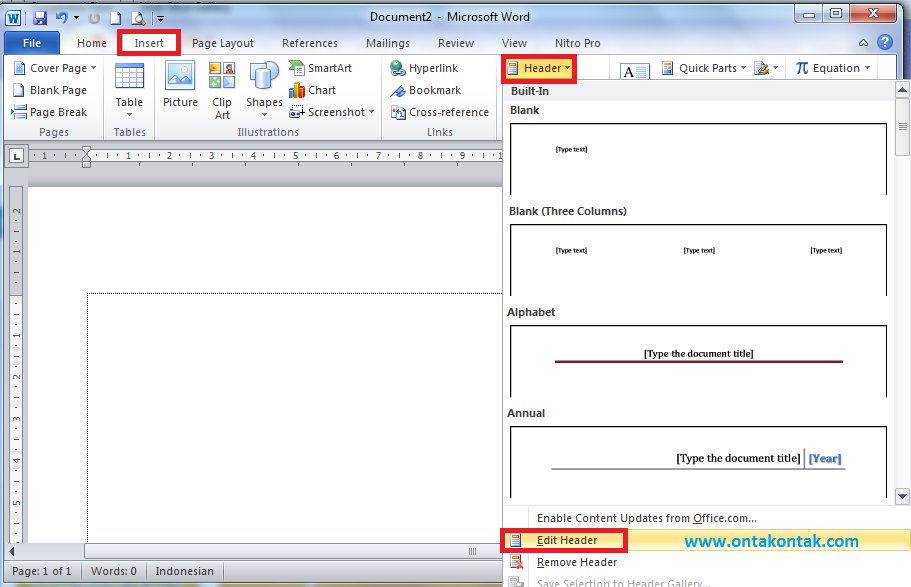Open the Cover Page dropdown
911x587 pixels.
tap(55, 68)
